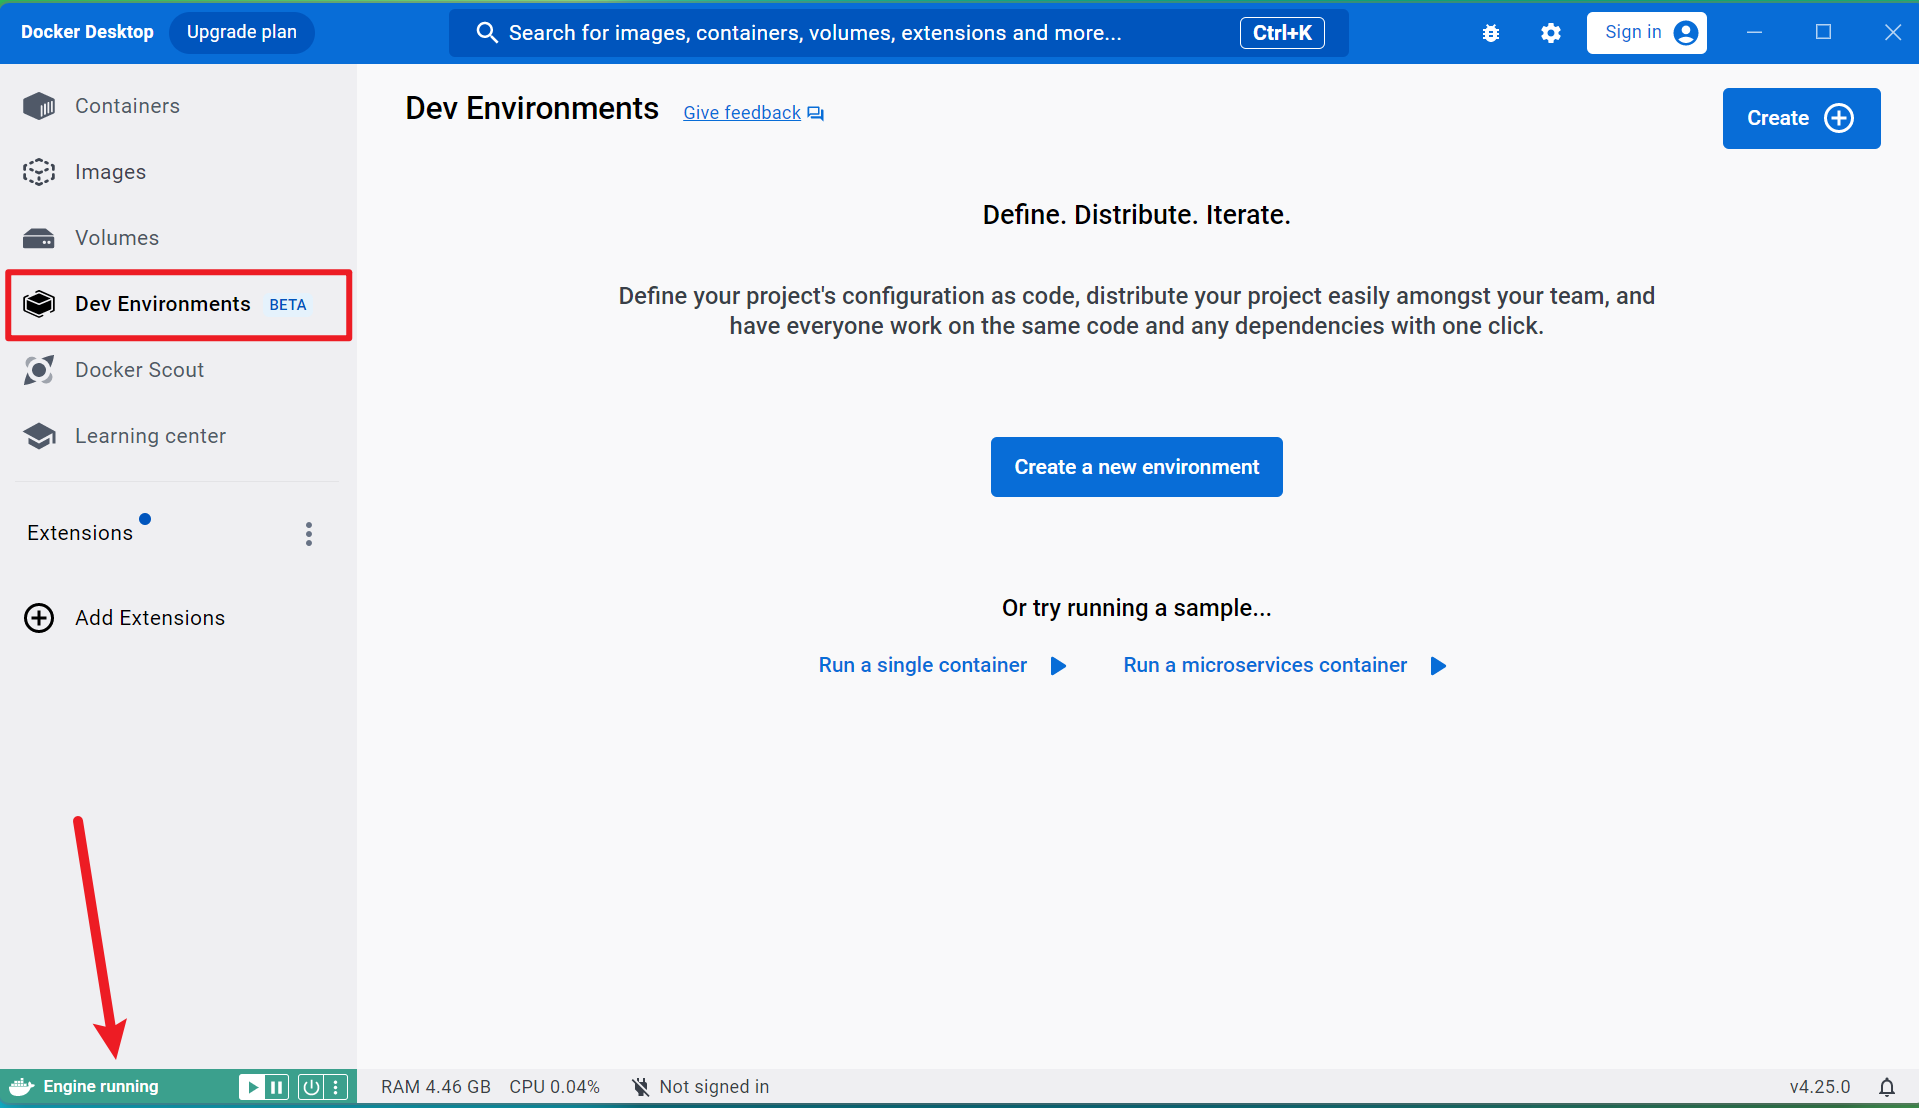The height and width of the screenshot is (1108, 1919).
Task: Pause the Docker engine
Action: tap(277, 1087)
